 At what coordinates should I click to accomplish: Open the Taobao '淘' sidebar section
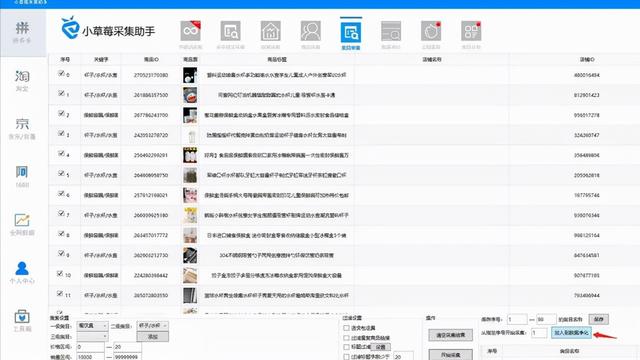tap(22, 80)
